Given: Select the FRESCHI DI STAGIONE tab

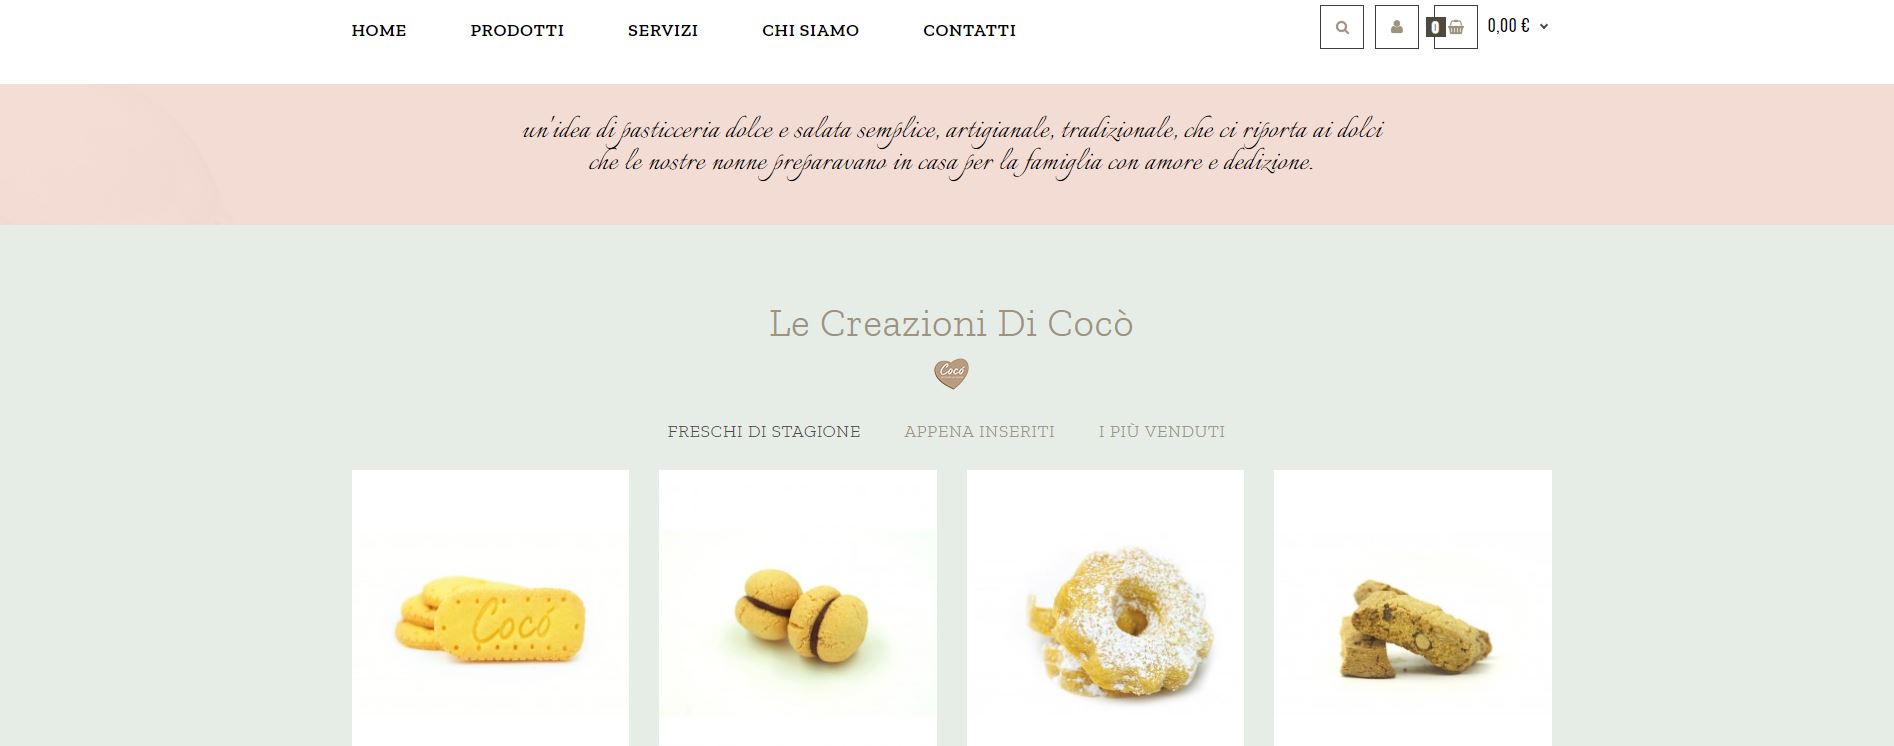Looking at the screenshot, I should click(764, 432).
